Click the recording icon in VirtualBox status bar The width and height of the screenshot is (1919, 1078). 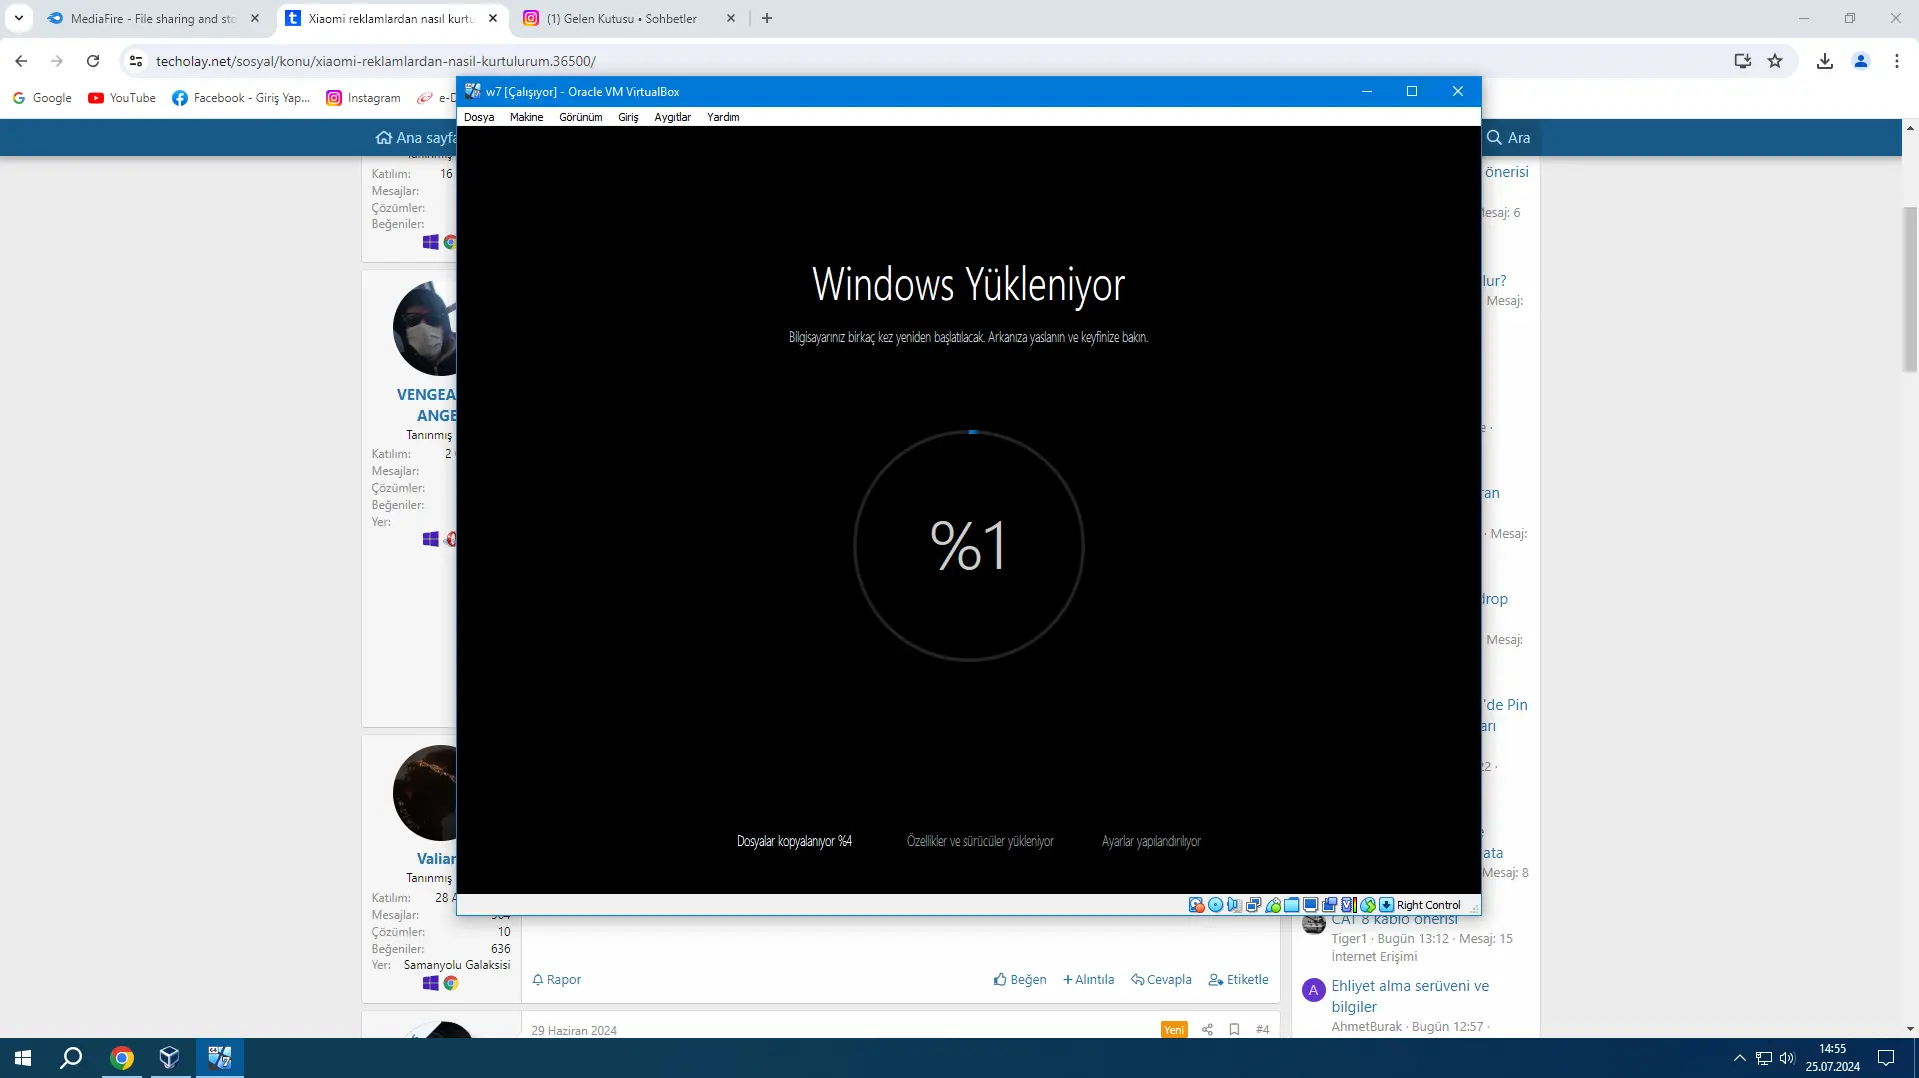(1329, 905)
